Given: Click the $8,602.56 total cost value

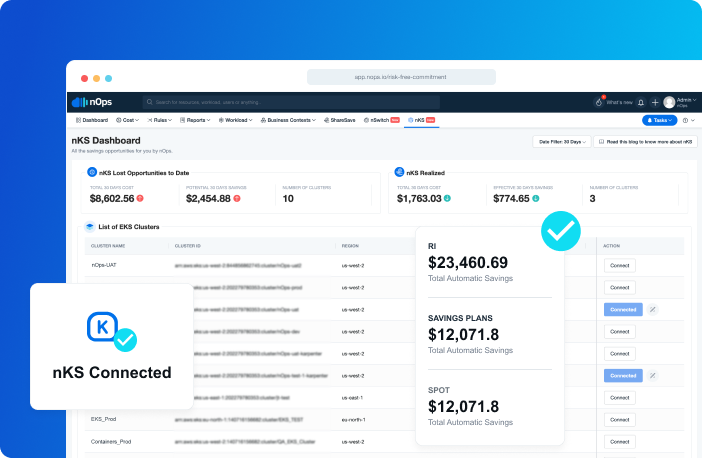Looking at the screenshot, I should (112, 198).
